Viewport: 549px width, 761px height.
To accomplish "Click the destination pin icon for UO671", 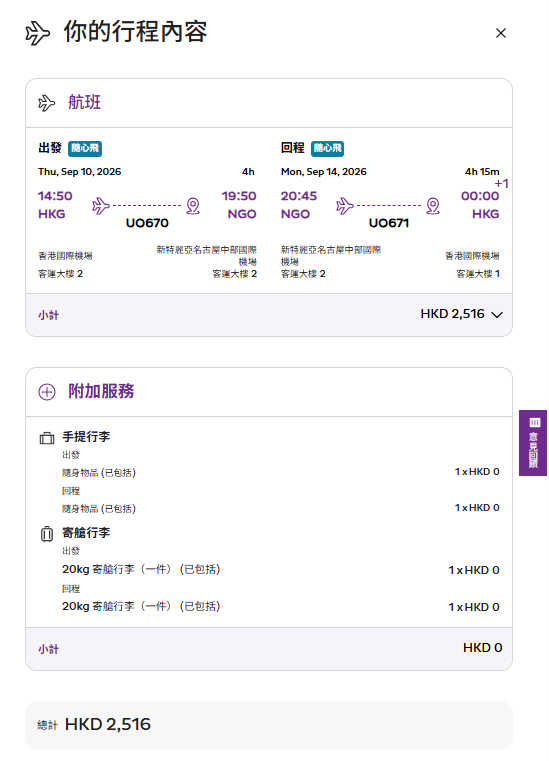I will (433, 206).
